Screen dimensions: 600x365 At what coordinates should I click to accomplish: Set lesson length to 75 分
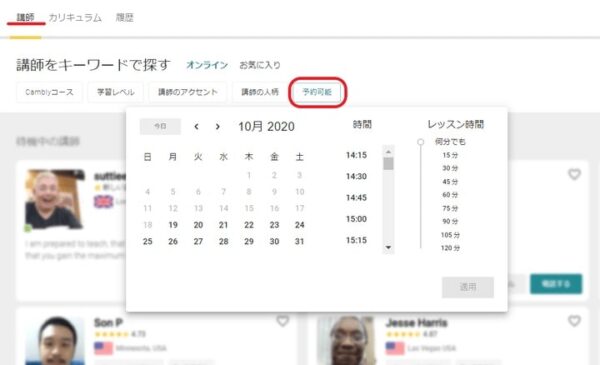point(450,209)
